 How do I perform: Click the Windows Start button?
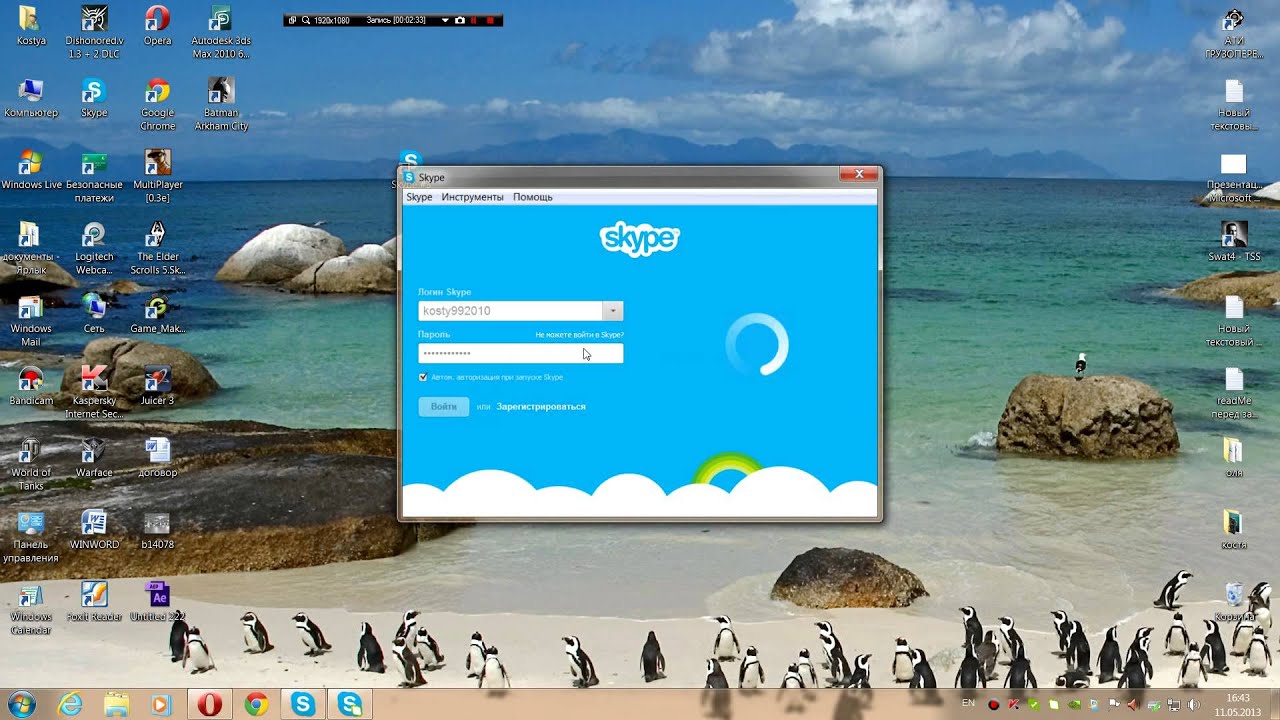pos(20,705)
